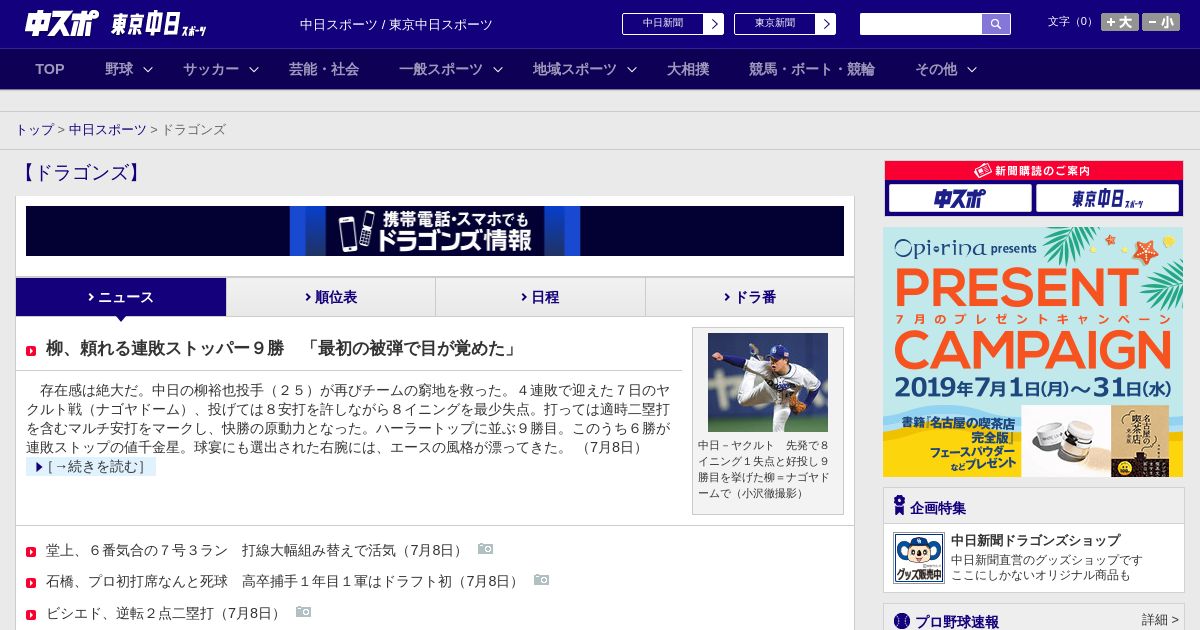Click 詳細 > link in プロ野球速報
The image size is (1200, 630).
tap(1160, 620)
